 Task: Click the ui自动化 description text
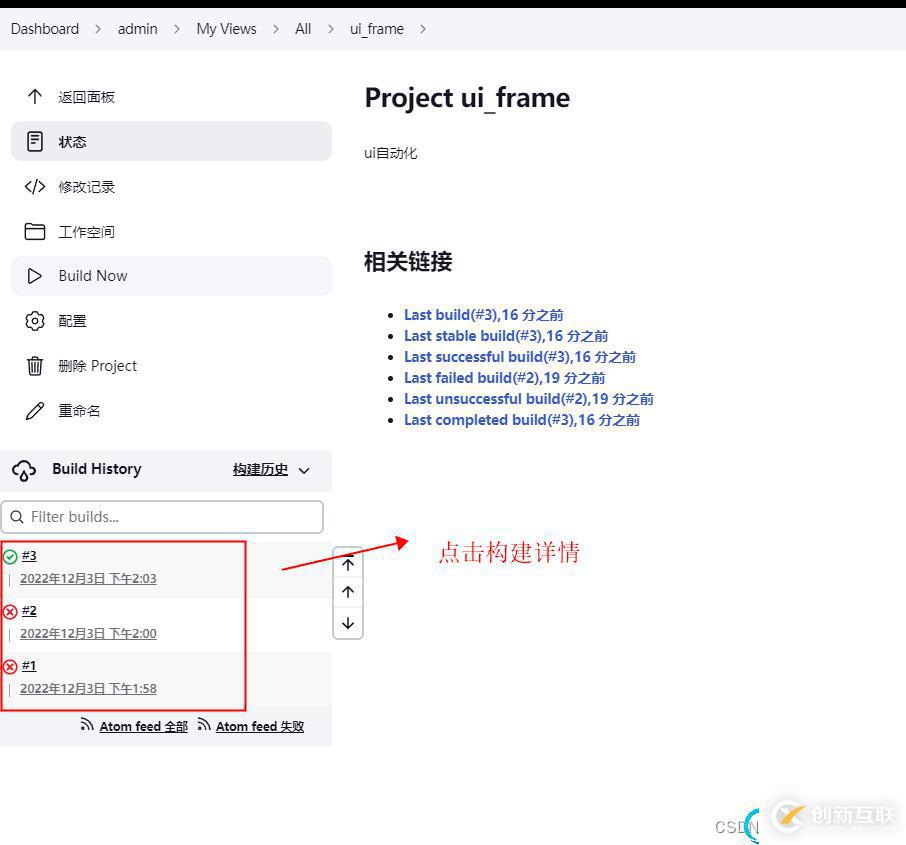coord(391,153)
